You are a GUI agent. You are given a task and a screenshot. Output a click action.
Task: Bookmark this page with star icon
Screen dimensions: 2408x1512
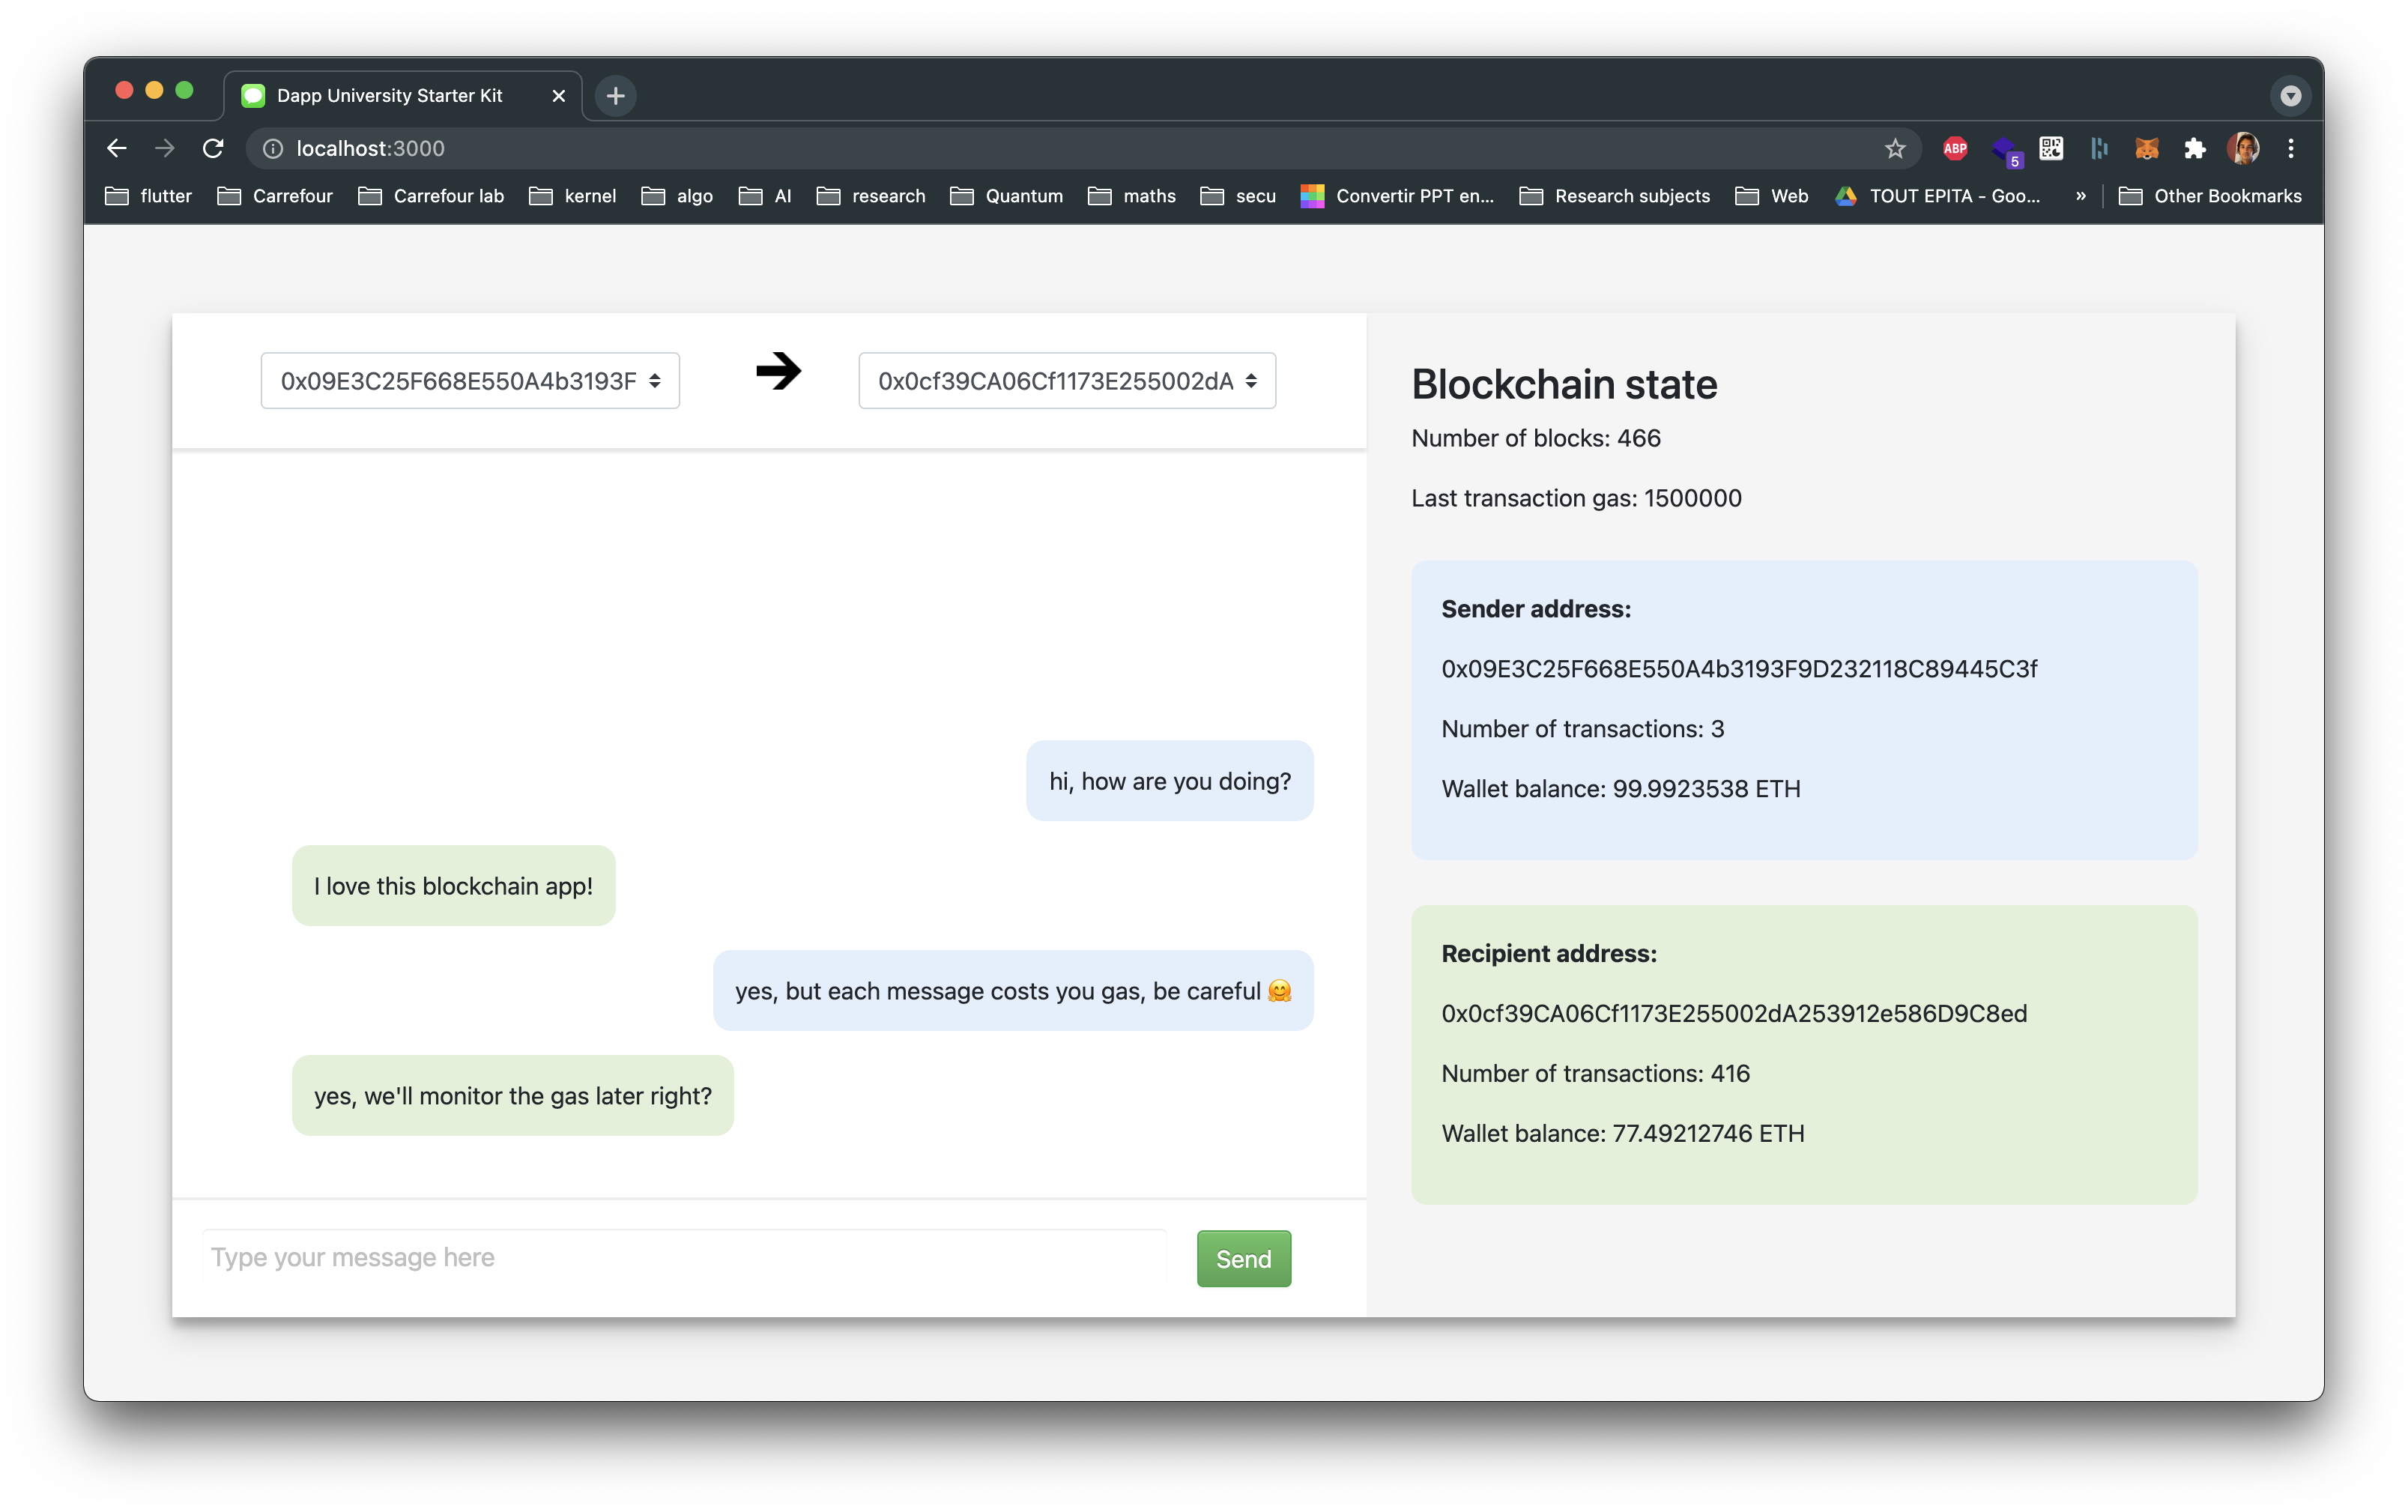tap(1894, 149)
